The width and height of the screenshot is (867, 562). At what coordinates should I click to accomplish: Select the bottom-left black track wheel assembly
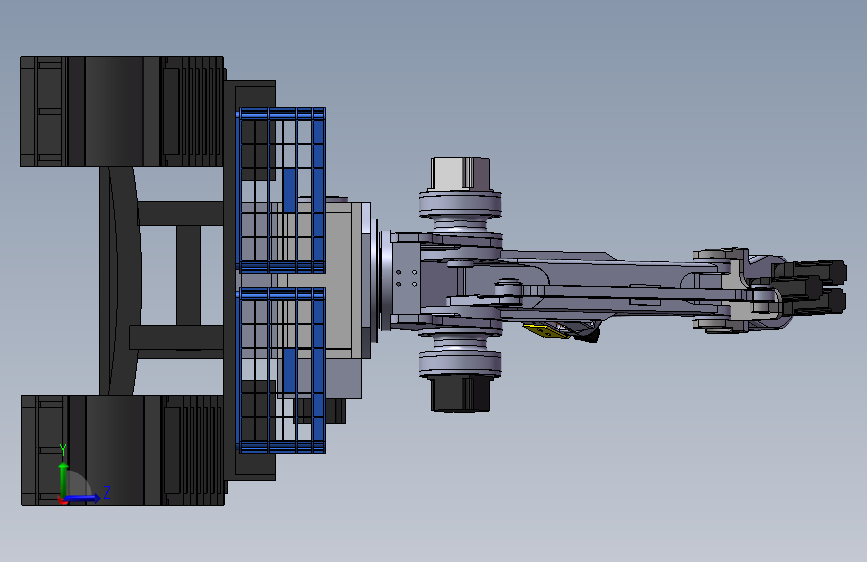(123, 450)
